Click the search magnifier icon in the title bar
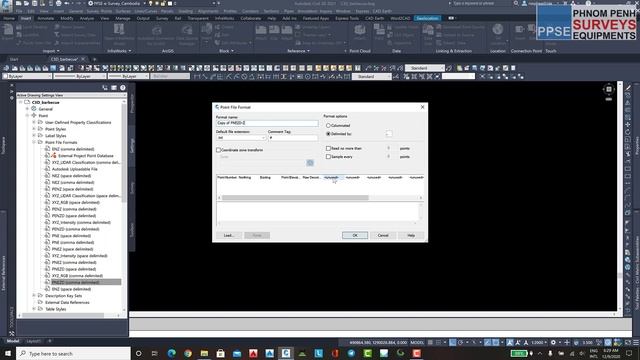The width and height of the screenshot is (640, 360). click(x=516, y=3)
